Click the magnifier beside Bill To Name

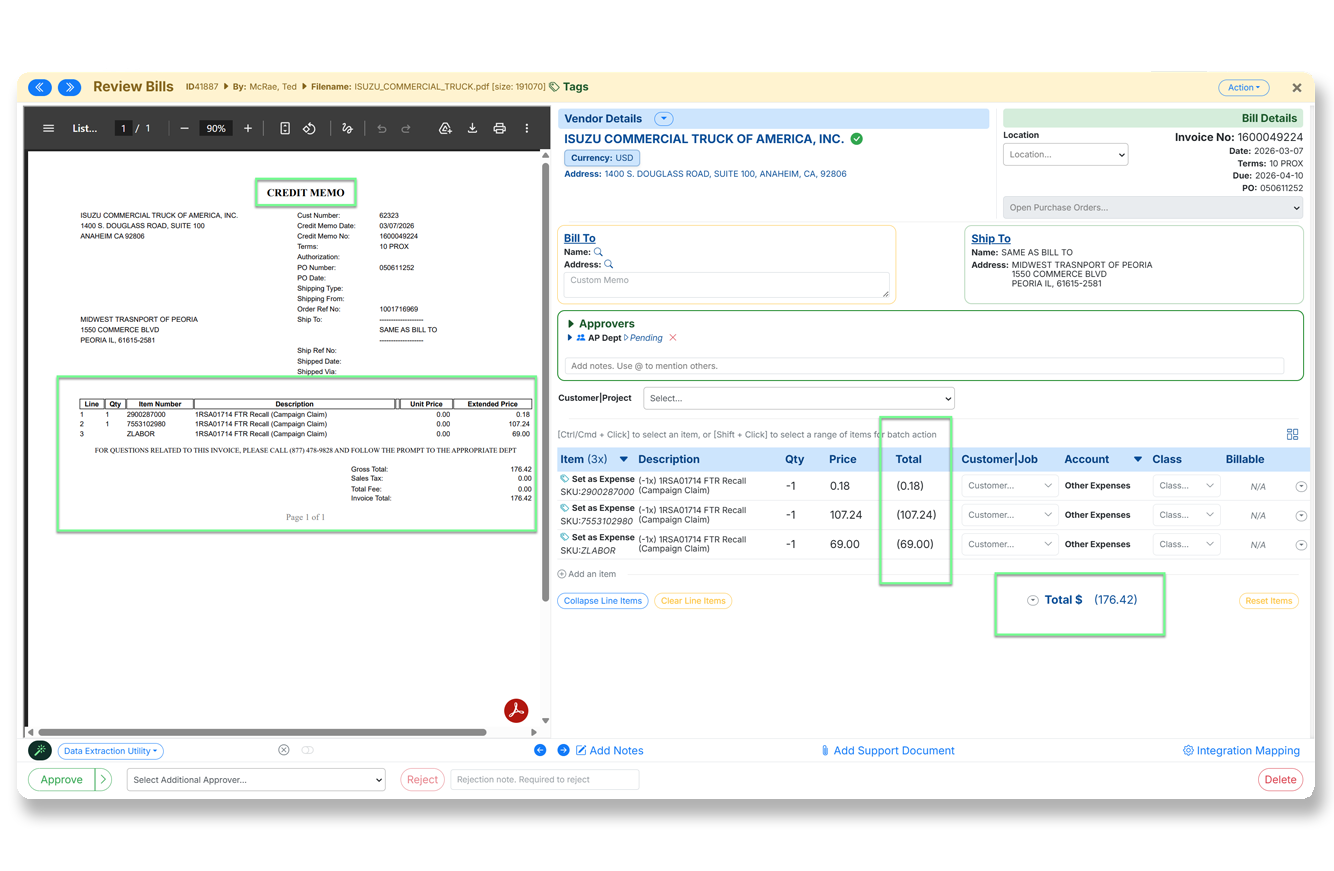tap(598, 252)
